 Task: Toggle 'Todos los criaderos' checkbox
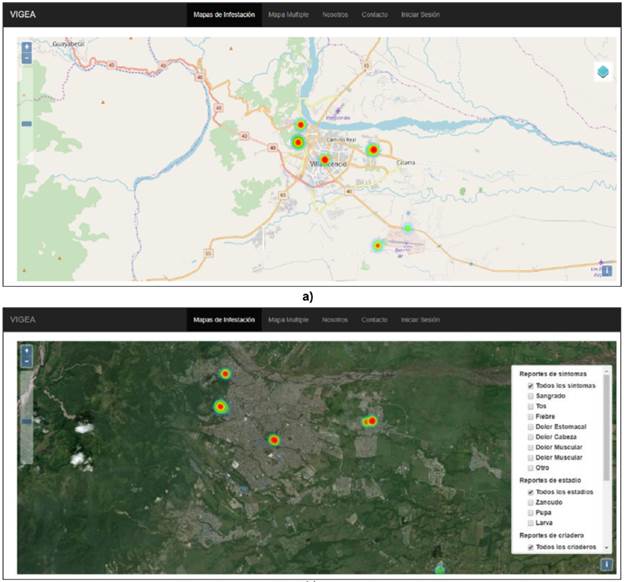530,547
